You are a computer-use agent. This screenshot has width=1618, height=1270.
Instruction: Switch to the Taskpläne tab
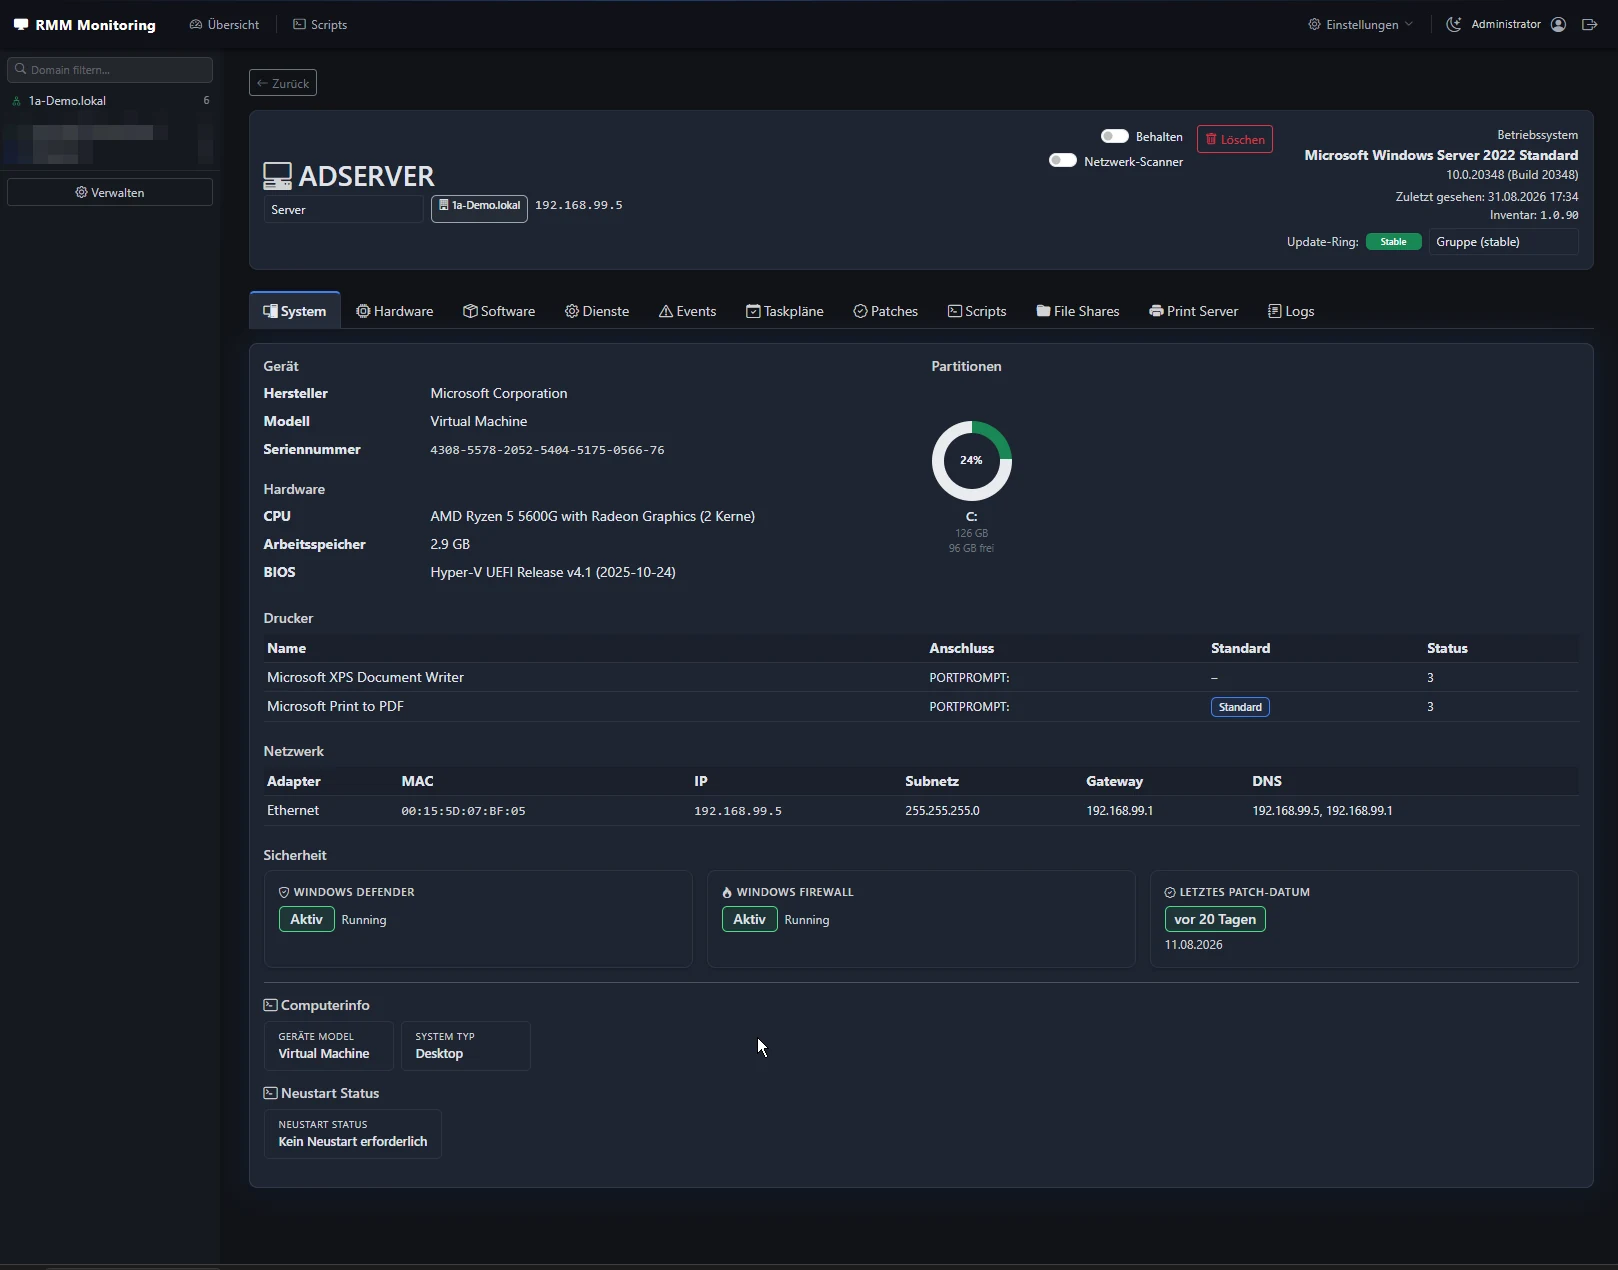[785, 311]
